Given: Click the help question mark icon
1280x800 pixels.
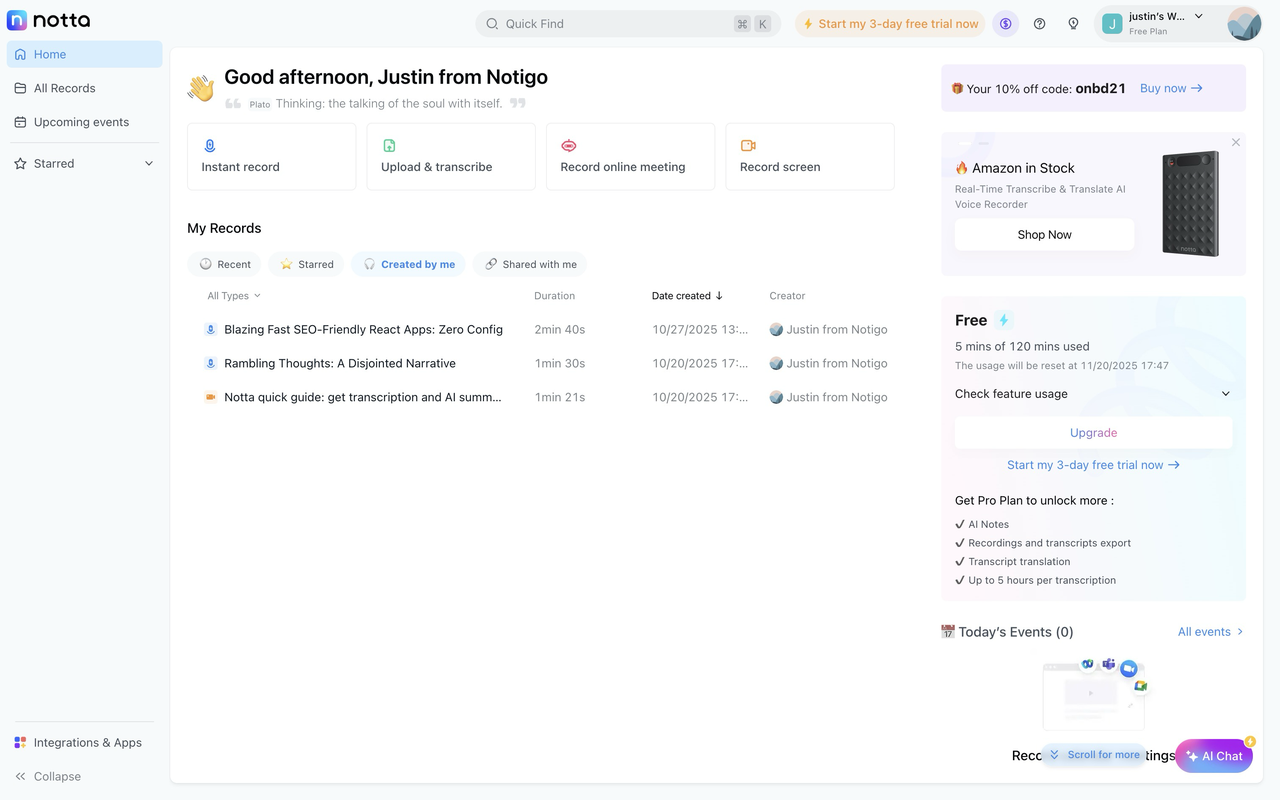Looking at the screenshot, I should [x=1039, y=23].
